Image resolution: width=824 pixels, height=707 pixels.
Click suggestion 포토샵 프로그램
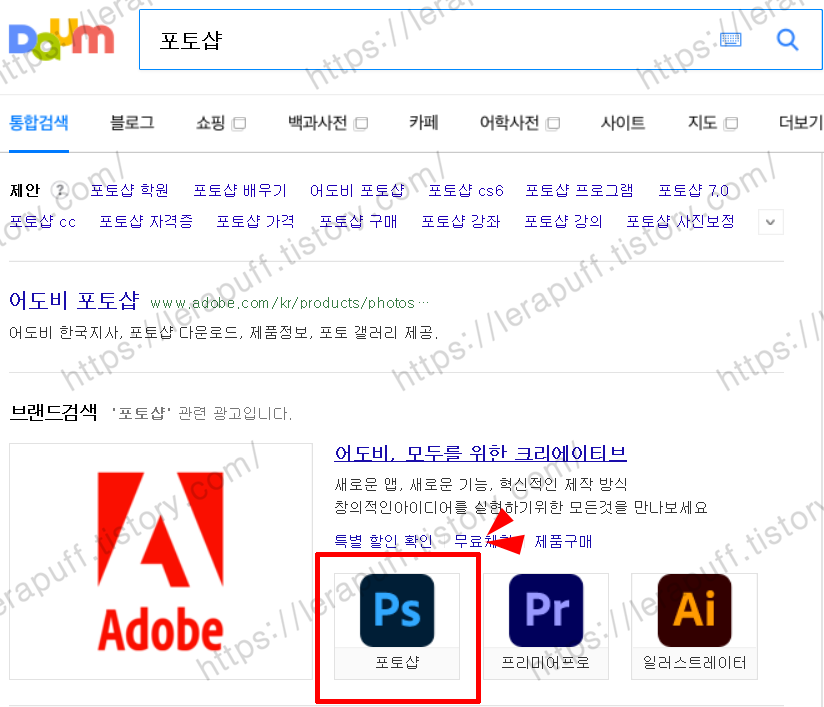pos(579,190)
